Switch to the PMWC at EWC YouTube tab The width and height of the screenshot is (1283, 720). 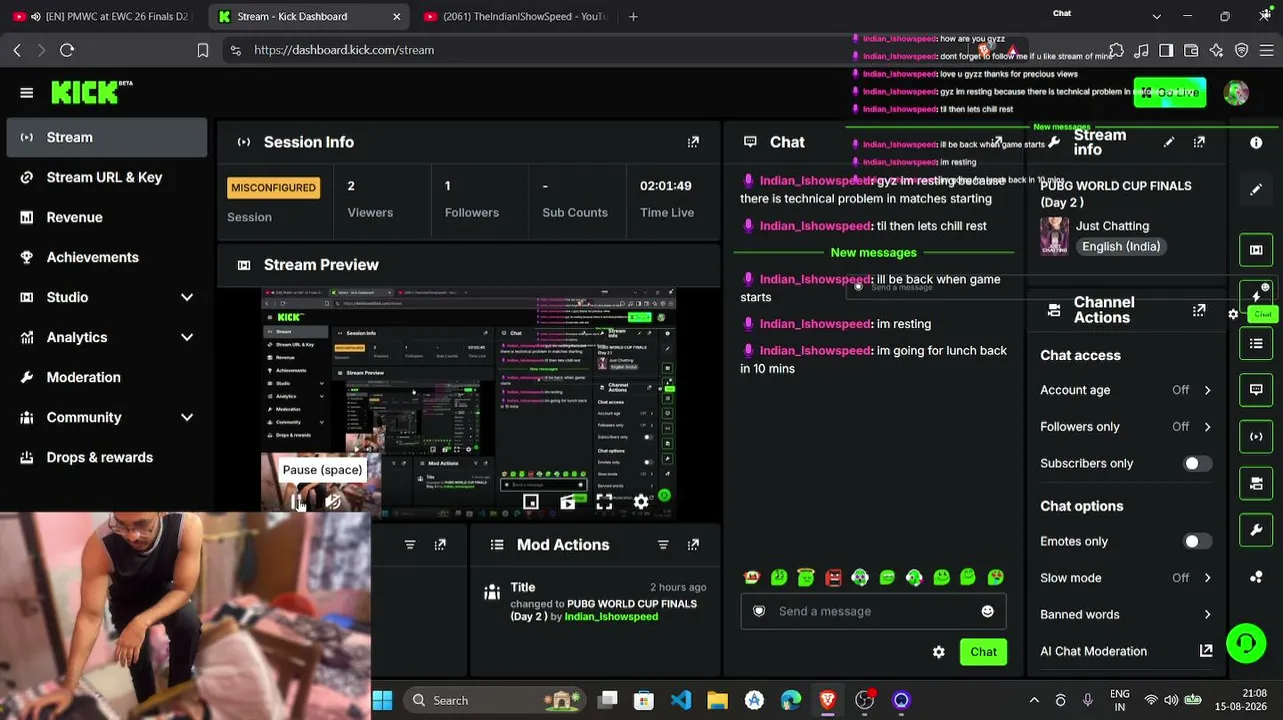pyautogui.click(x=103, y=16)
